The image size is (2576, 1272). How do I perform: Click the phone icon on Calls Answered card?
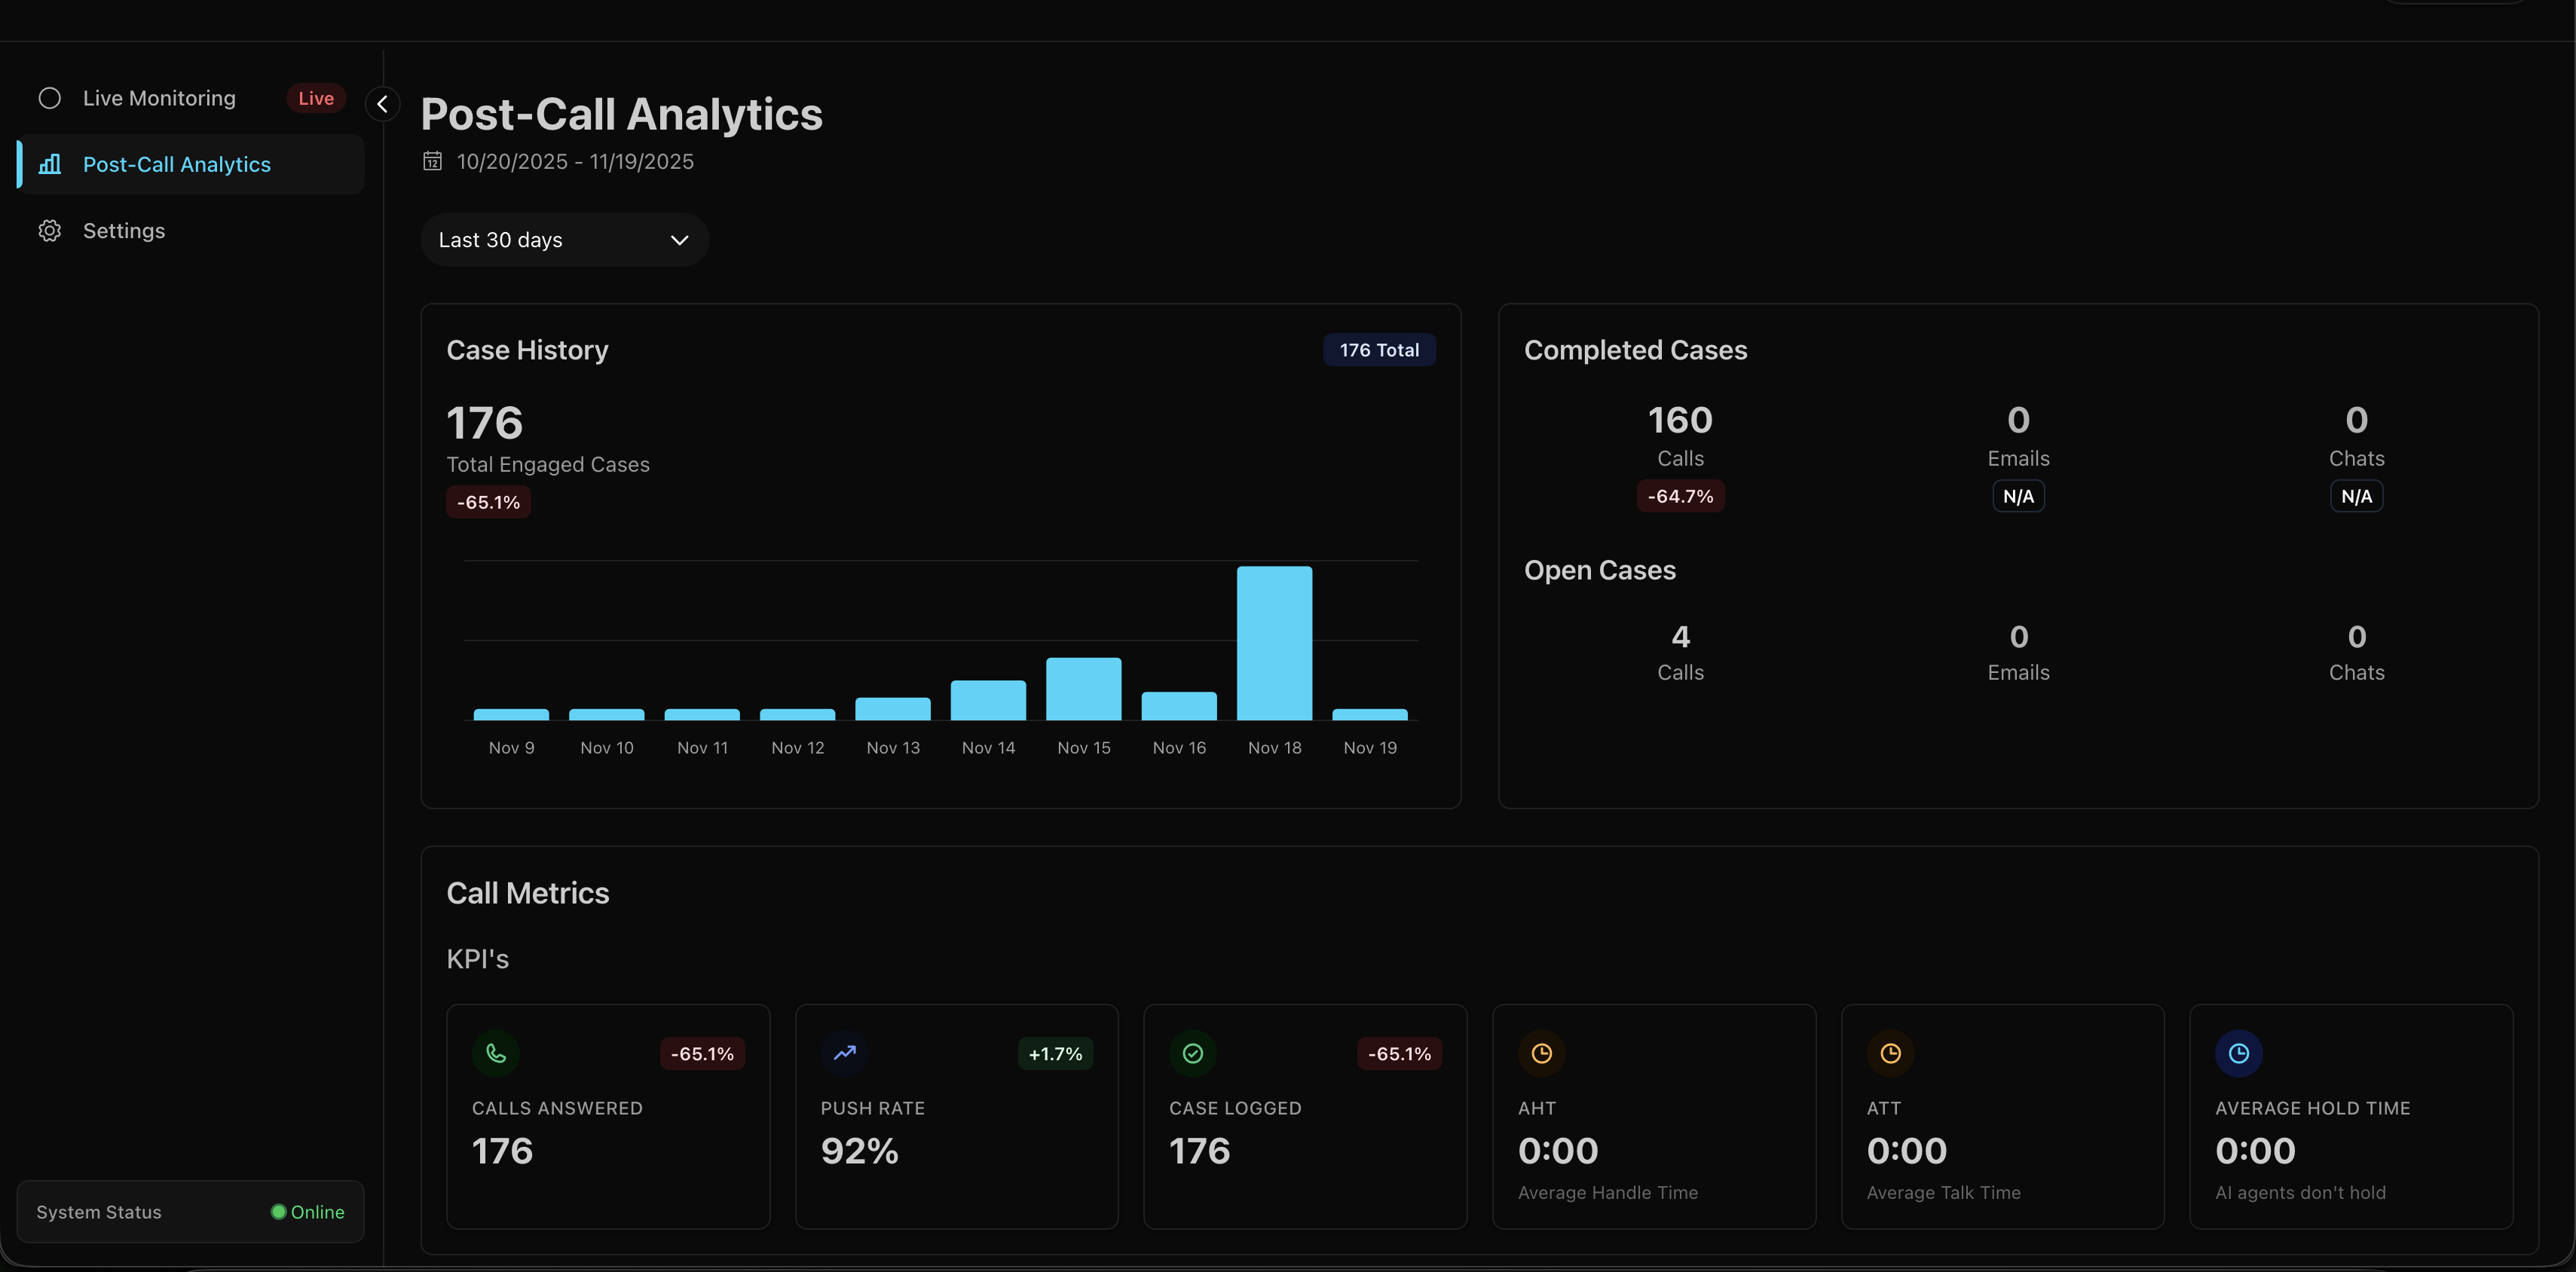coord(496,1053)
